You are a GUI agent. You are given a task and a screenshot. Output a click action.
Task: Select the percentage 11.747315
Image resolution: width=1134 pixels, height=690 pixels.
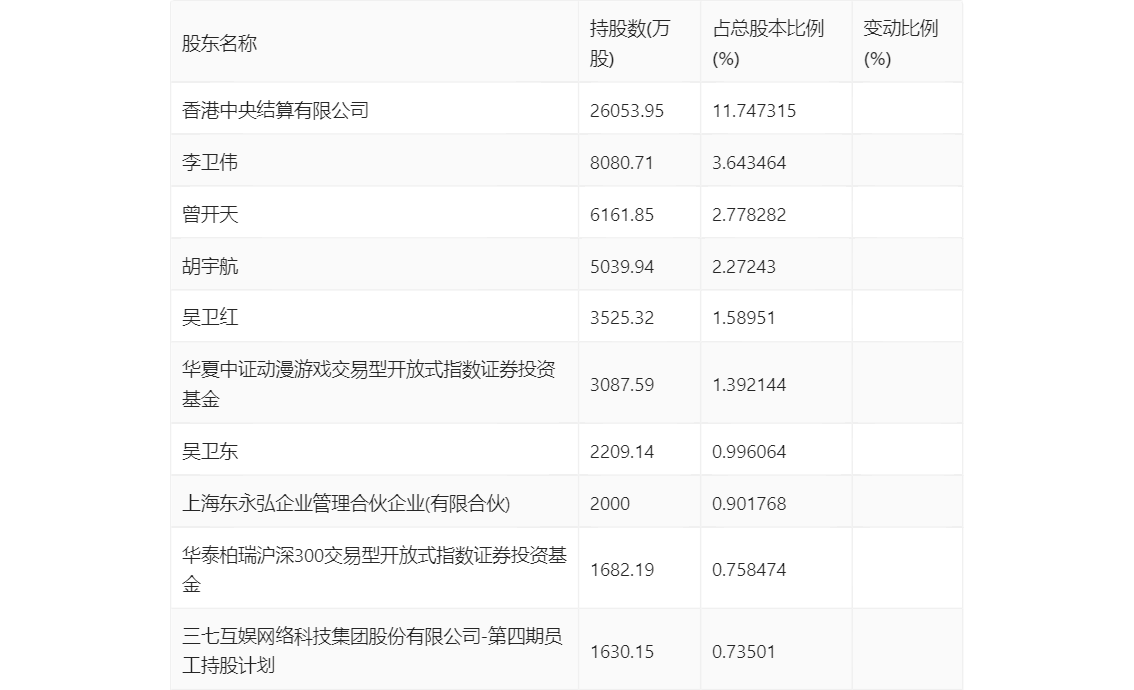[x=754, y=111]
